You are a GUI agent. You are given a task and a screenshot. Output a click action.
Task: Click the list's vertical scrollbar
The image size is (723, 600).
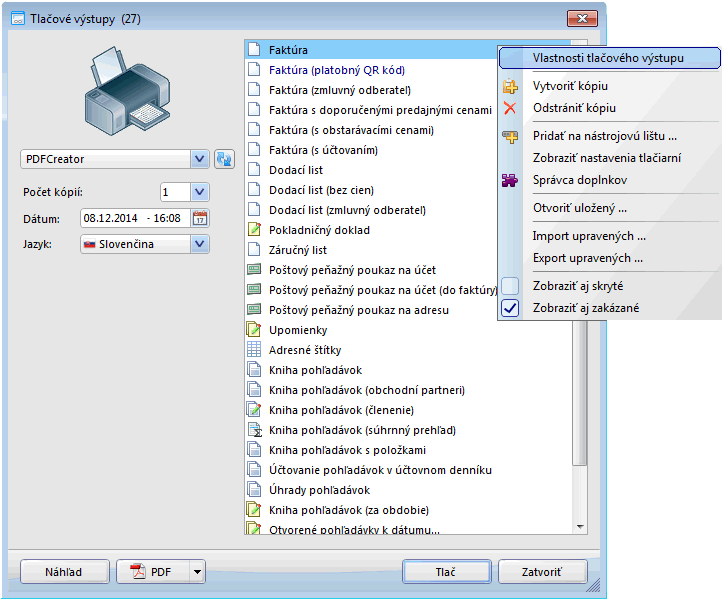pos(579,300)
